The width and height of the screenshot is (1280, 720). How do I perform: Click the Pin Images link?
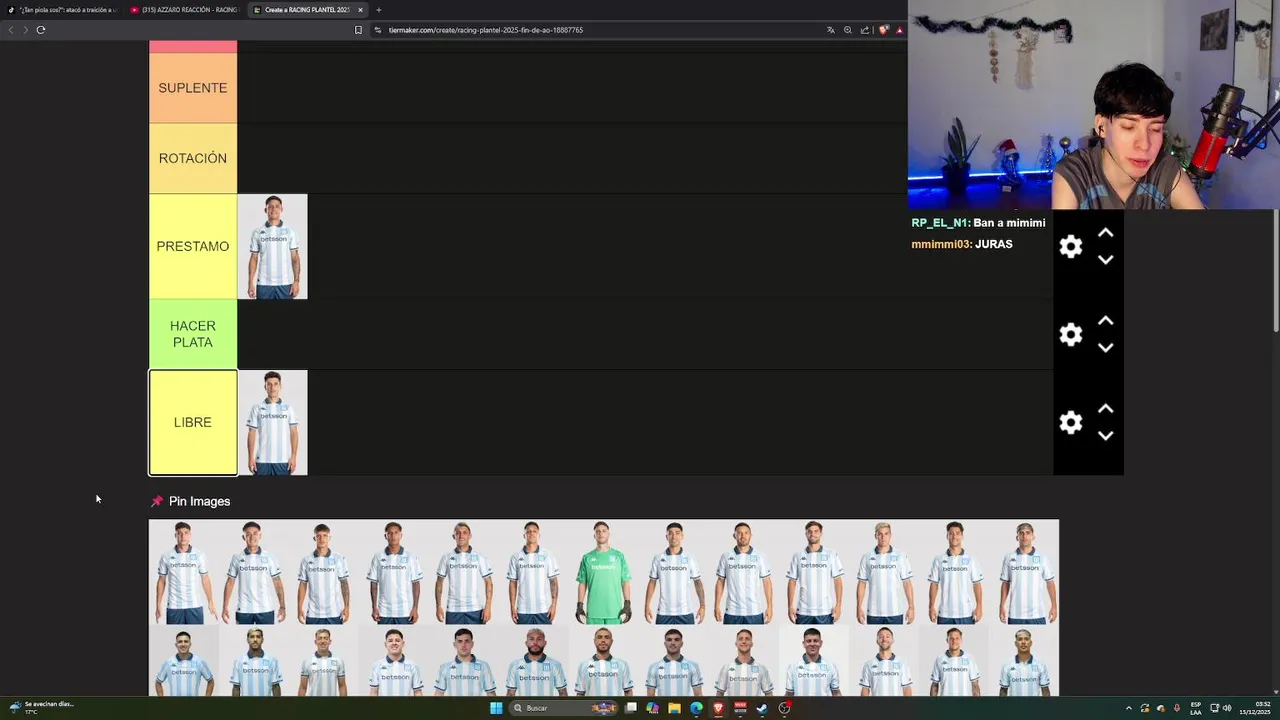(x=199, y=501)
